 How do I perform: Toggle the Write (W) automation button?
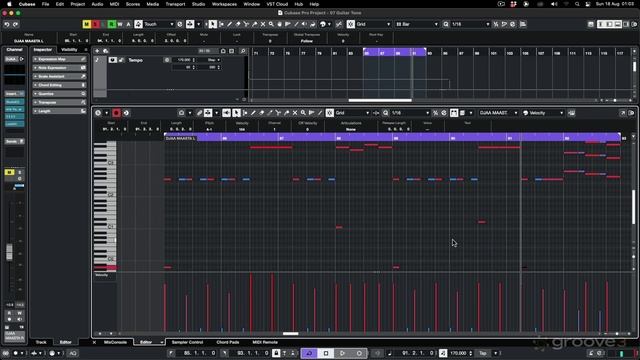(120, 24)
